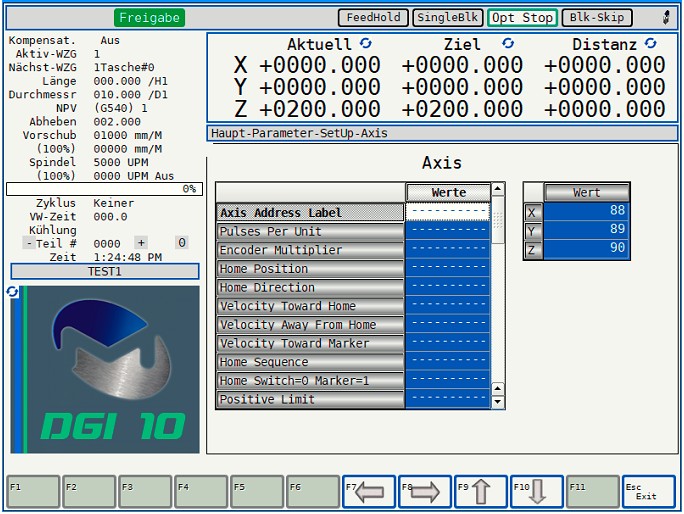Screen dimensions: 684x514
Task: Click the Pulses Per Unit value cell
Action: (448, 231)
